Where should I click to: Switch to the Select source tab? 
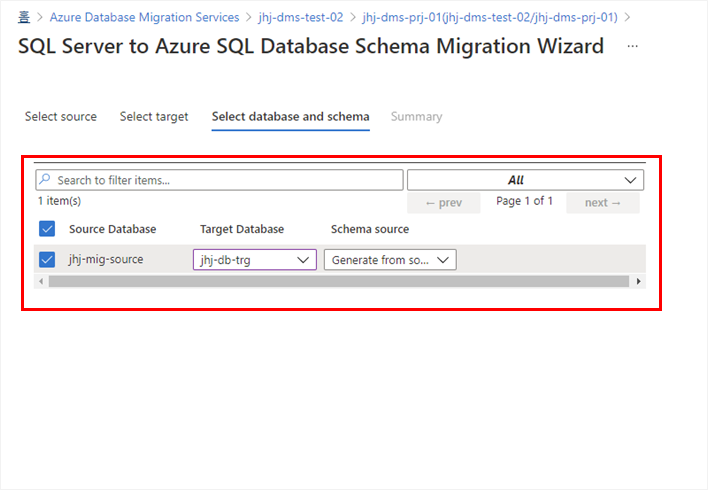[61, 117]
